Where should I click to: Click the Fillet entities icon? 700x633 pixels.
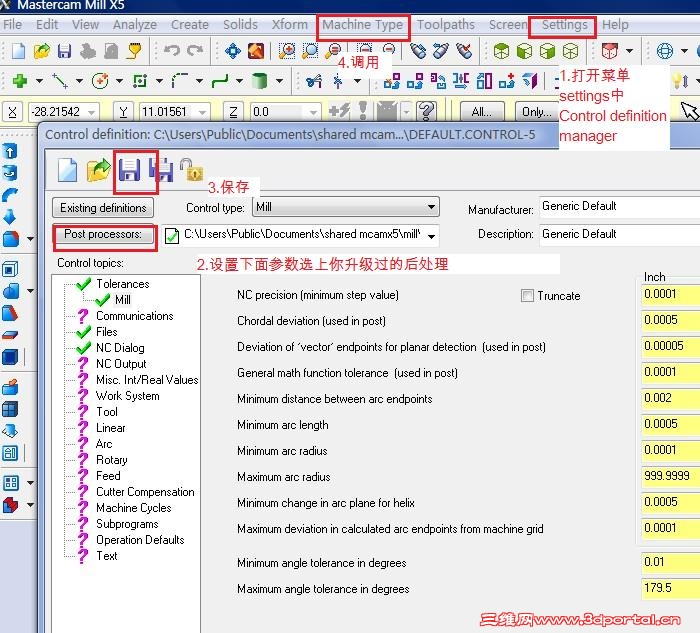coord(180,81)
